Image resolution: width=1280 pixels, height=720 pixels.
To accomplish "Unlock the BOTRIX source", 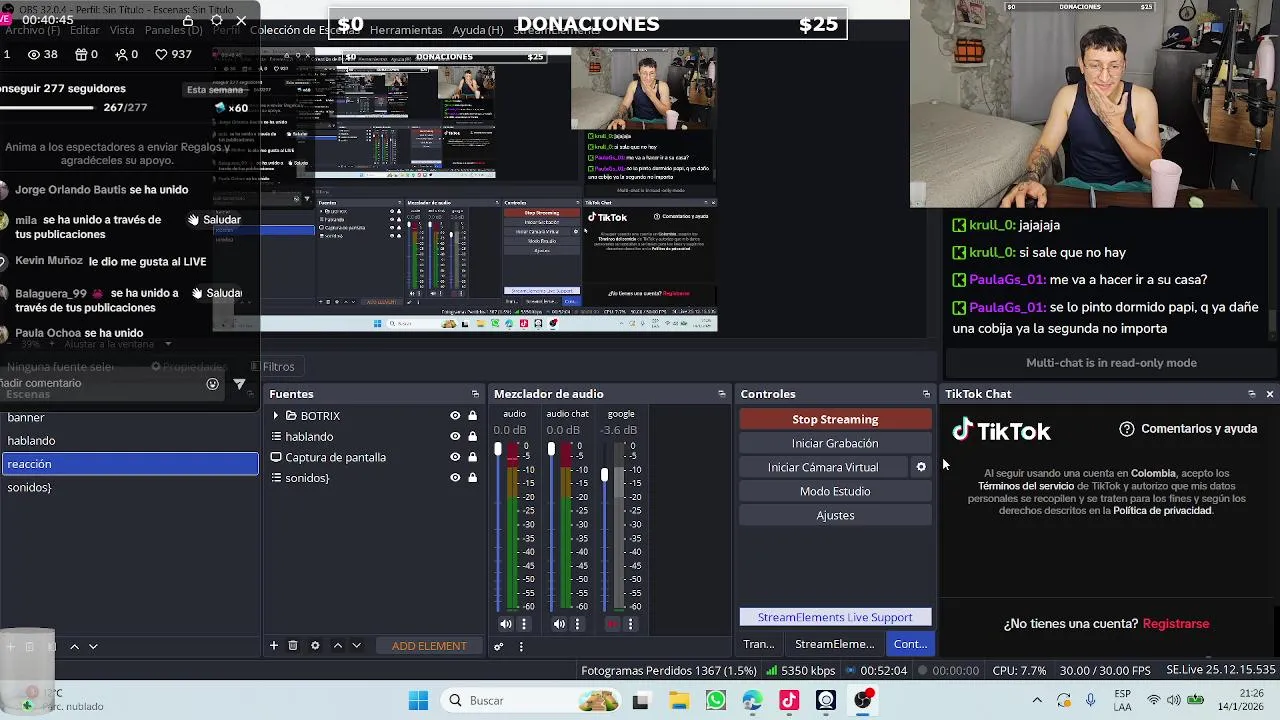I will coord(472,416).
